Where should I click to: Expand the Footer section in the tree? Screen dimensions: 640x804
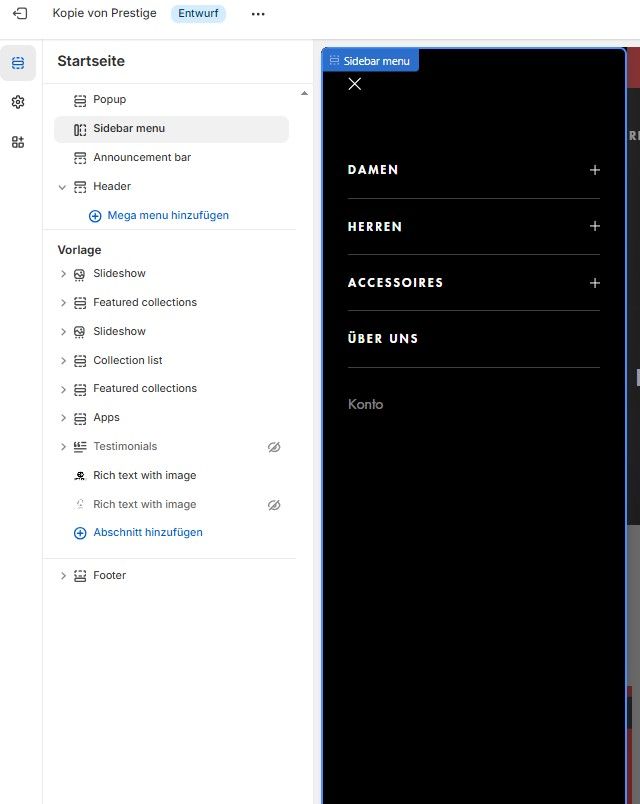(x=63, y=576)
